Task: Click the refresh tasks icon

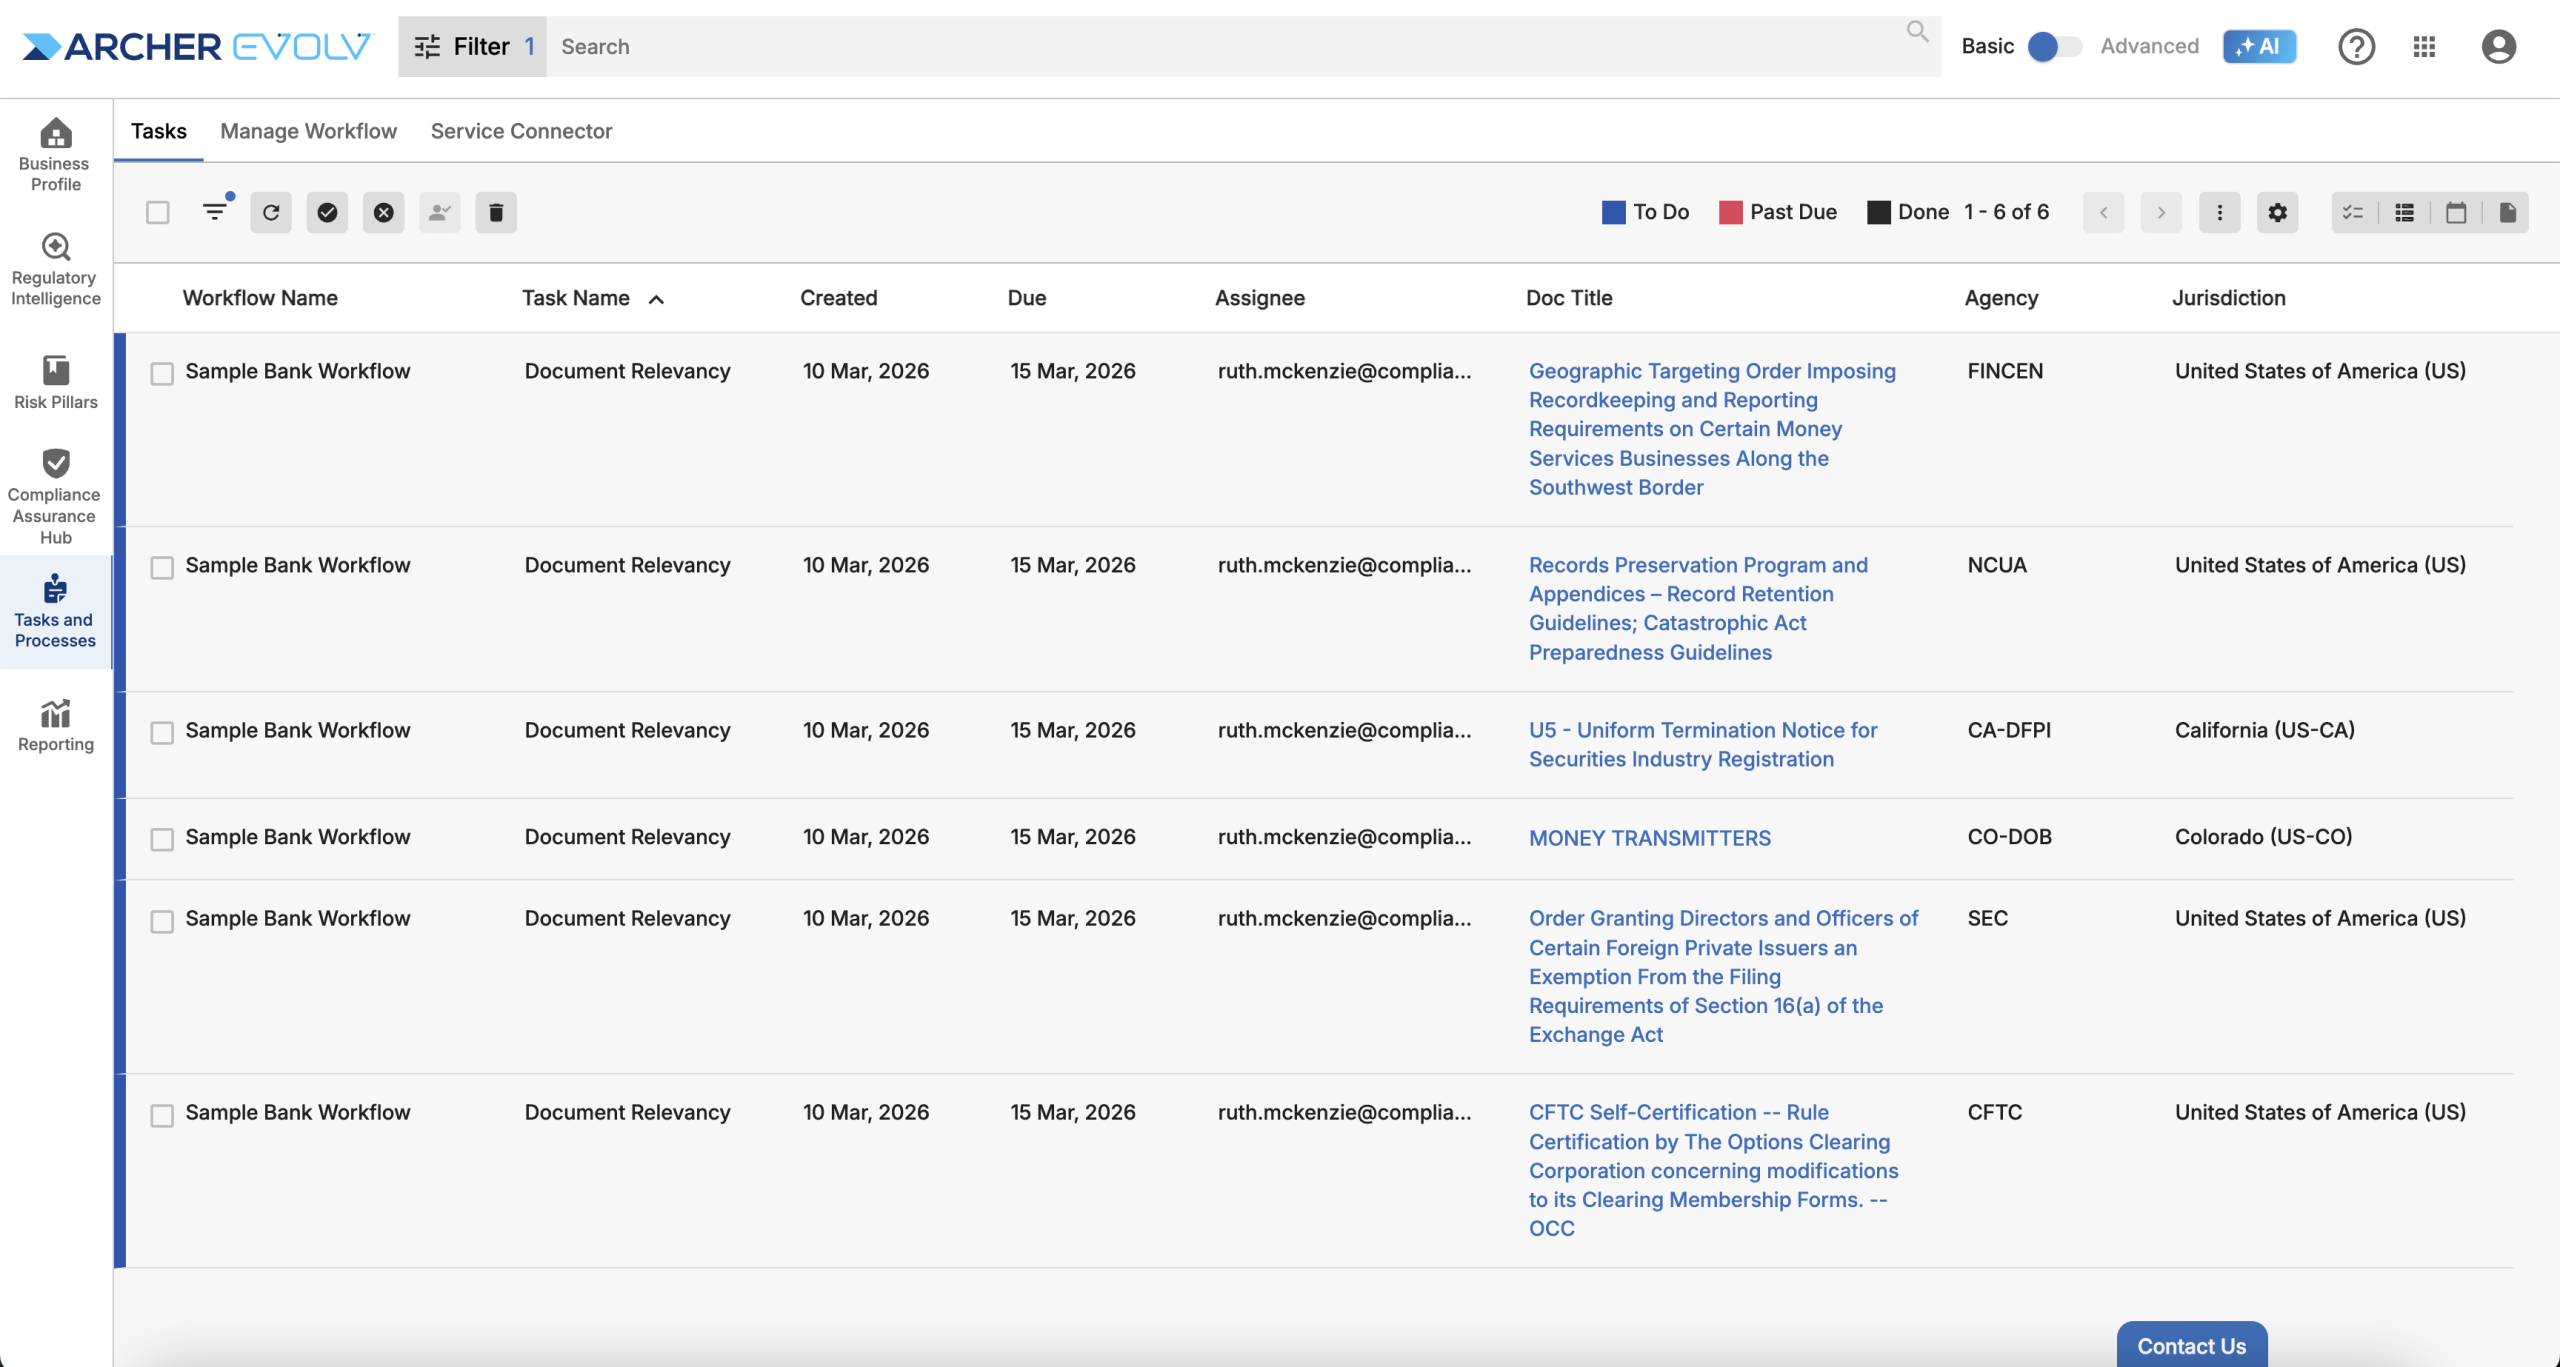Action: pyautogui.click(x=271, y=212)
